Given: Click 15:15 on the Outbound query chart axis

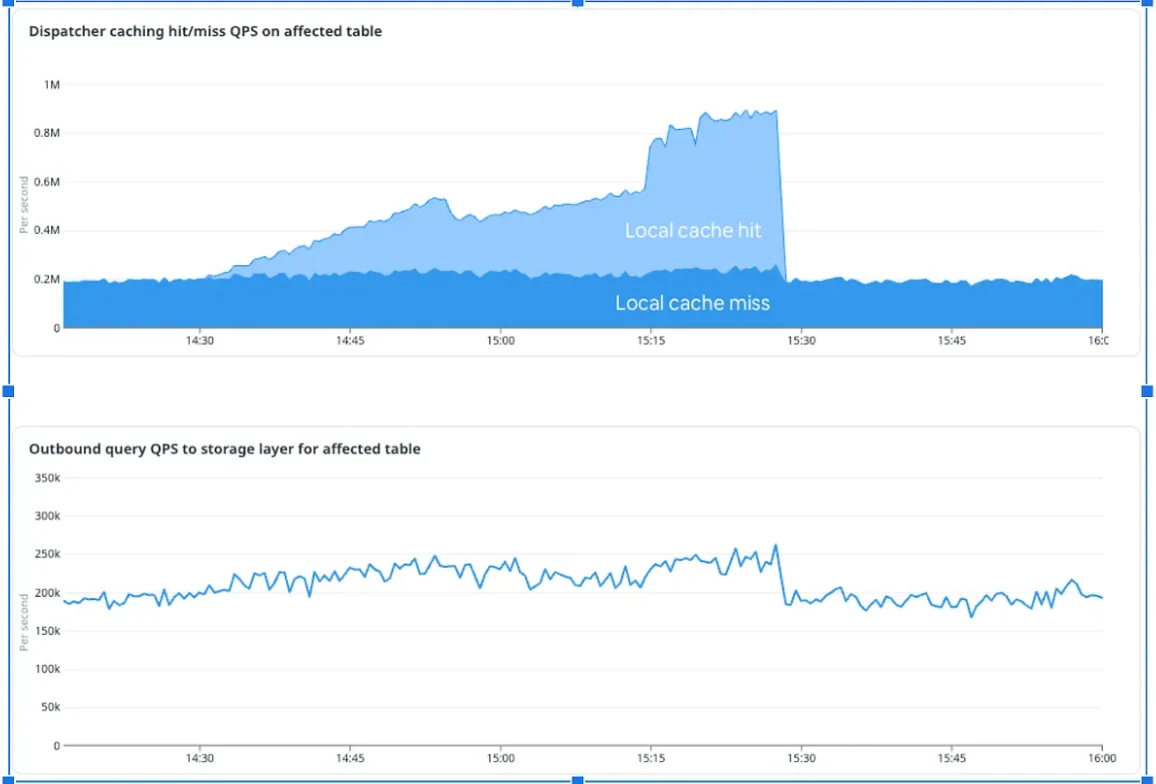Looking at the screenshot, I should [651, 758].
